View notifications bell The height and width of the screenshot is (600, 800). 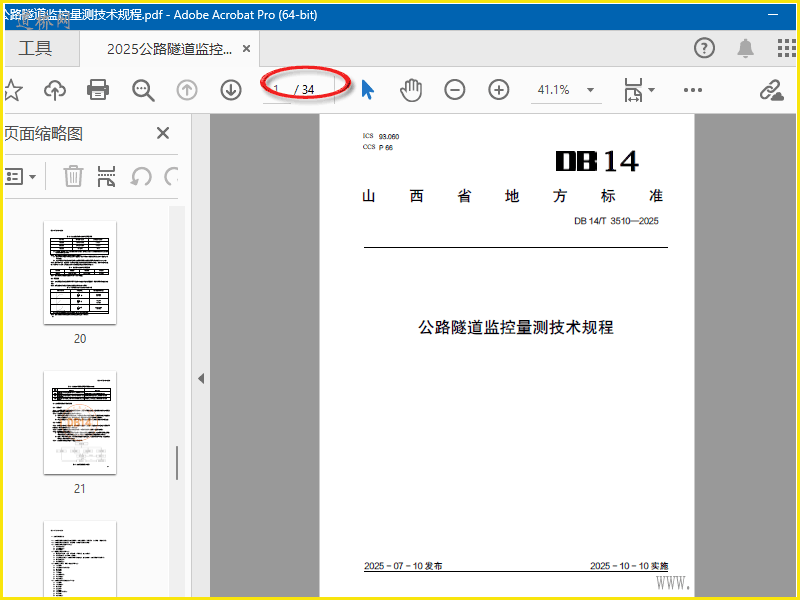pyautogui.click(x=745, y=48)
